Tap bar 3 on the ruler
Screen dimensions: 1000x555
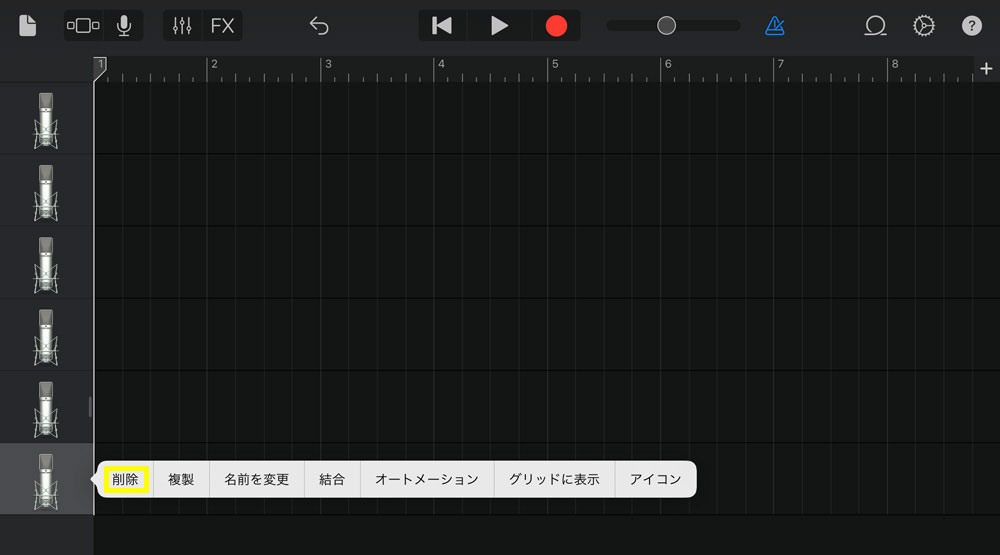pyautogui.click(x=328, y=64)
